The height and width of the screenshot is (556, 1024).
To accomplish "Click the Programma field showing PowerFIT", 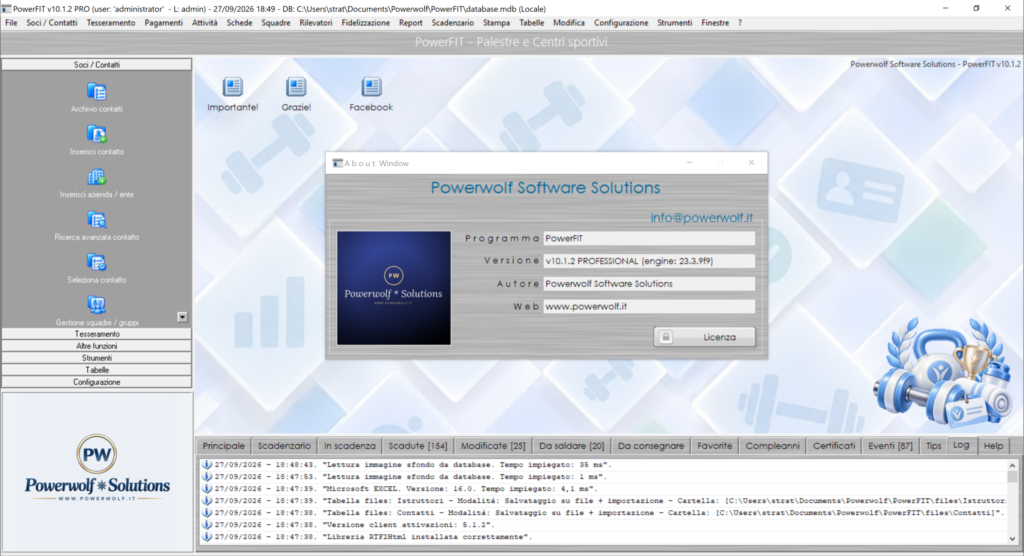I will coord(649,238).
